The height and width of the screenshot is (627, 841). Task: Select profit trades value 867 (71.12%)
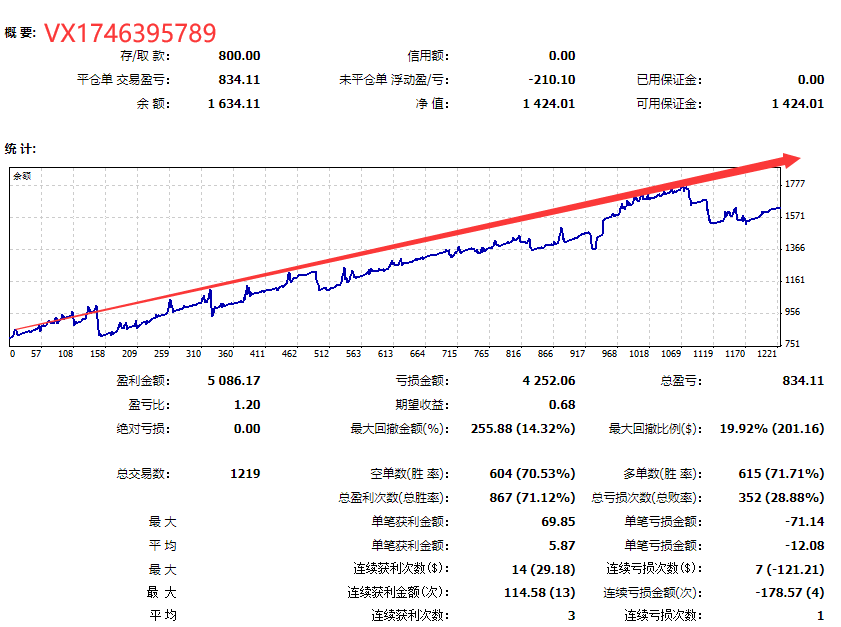532,498
